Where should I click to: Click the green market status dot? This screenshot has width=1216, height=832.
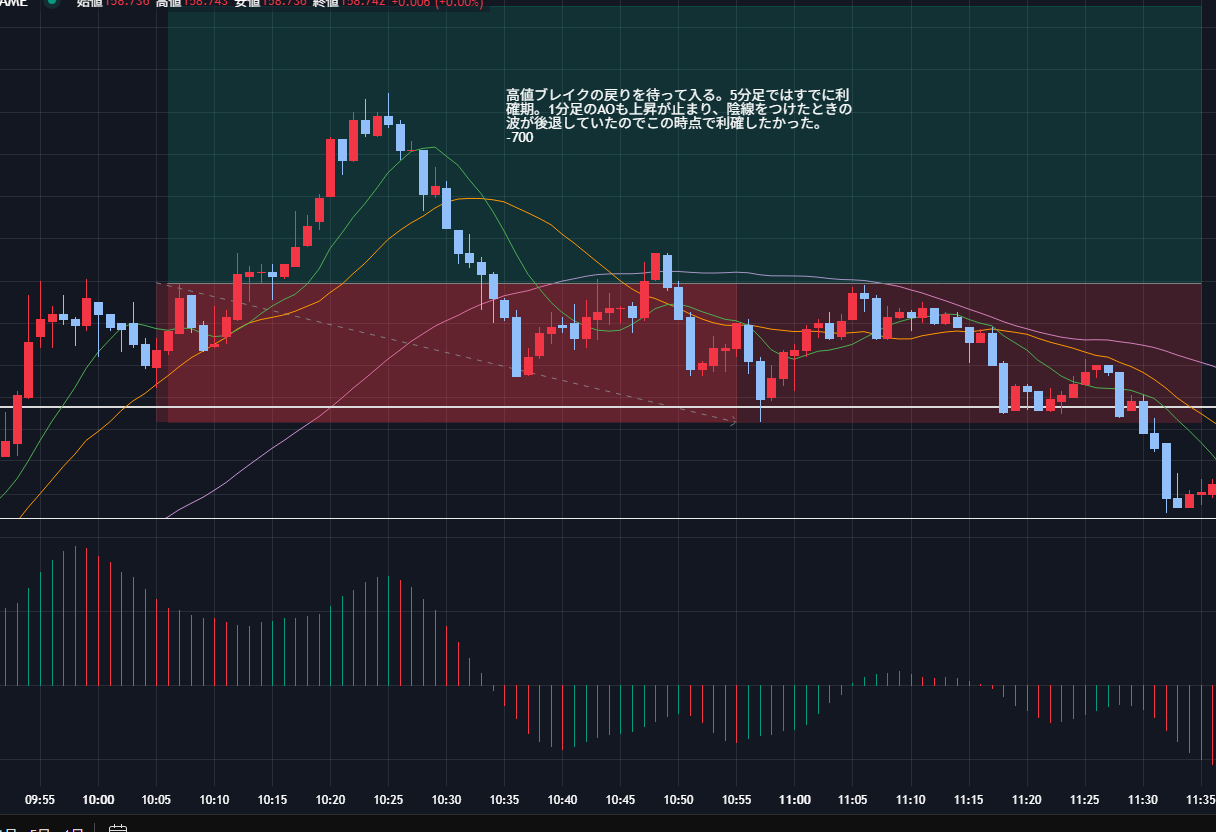click(x=53, y=3)
